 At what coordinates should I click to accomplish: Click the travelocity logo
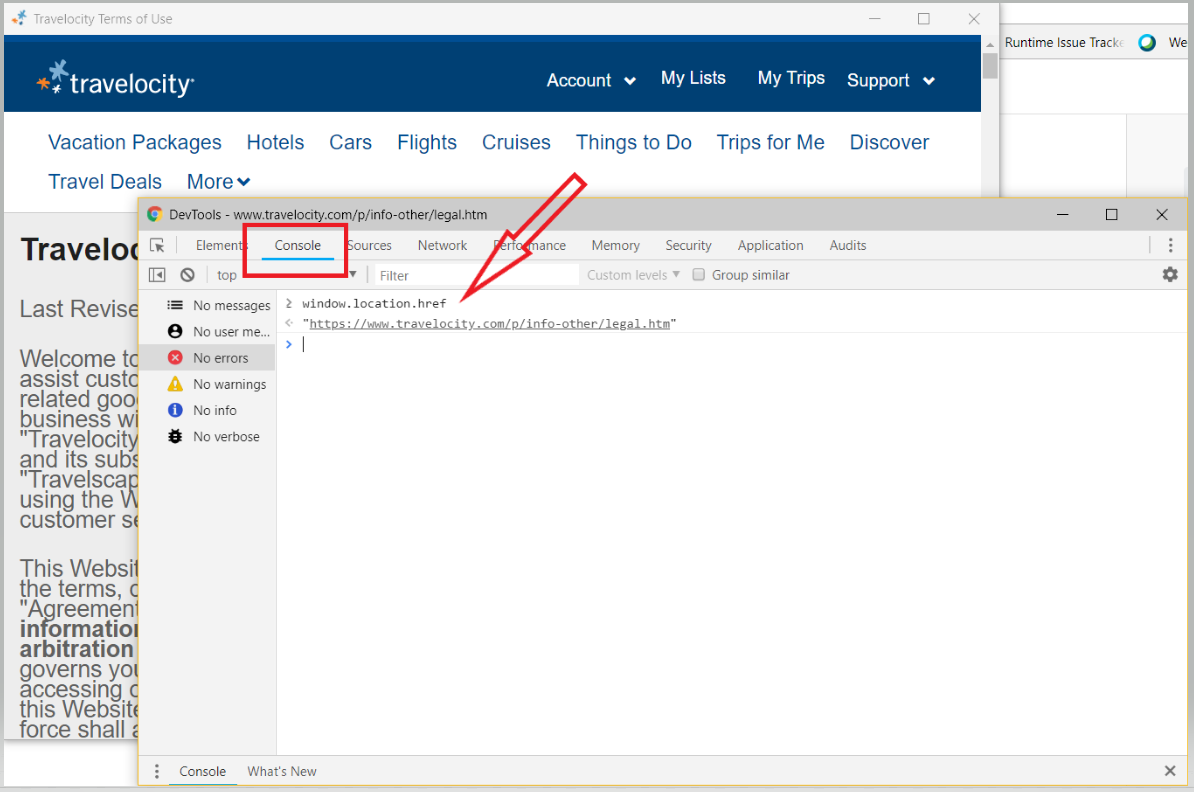point(116,79)
